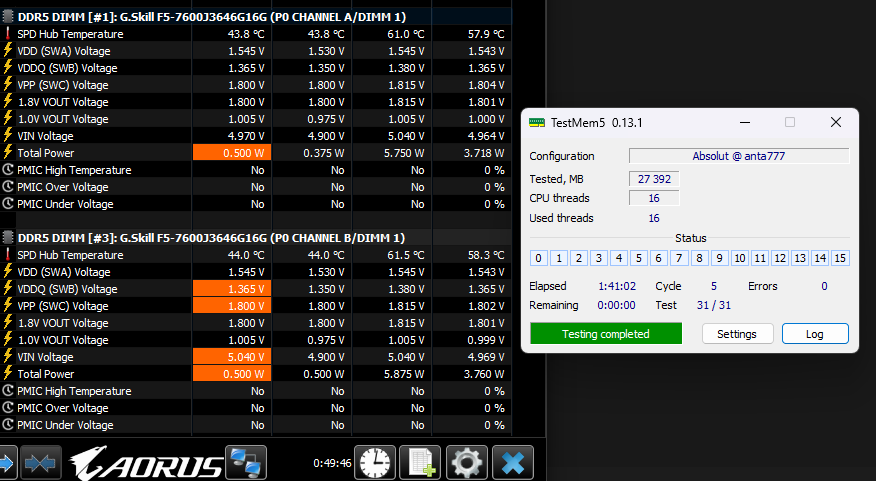Select thread status box 15
The height and width of the screenshot is (481, 876).
click(x=840, y=258)
